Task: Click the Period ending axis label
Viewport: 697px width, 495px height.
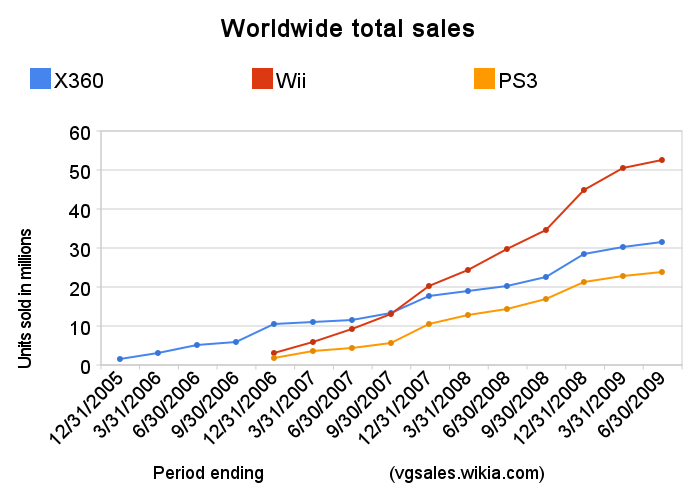Action: point(208,472)
